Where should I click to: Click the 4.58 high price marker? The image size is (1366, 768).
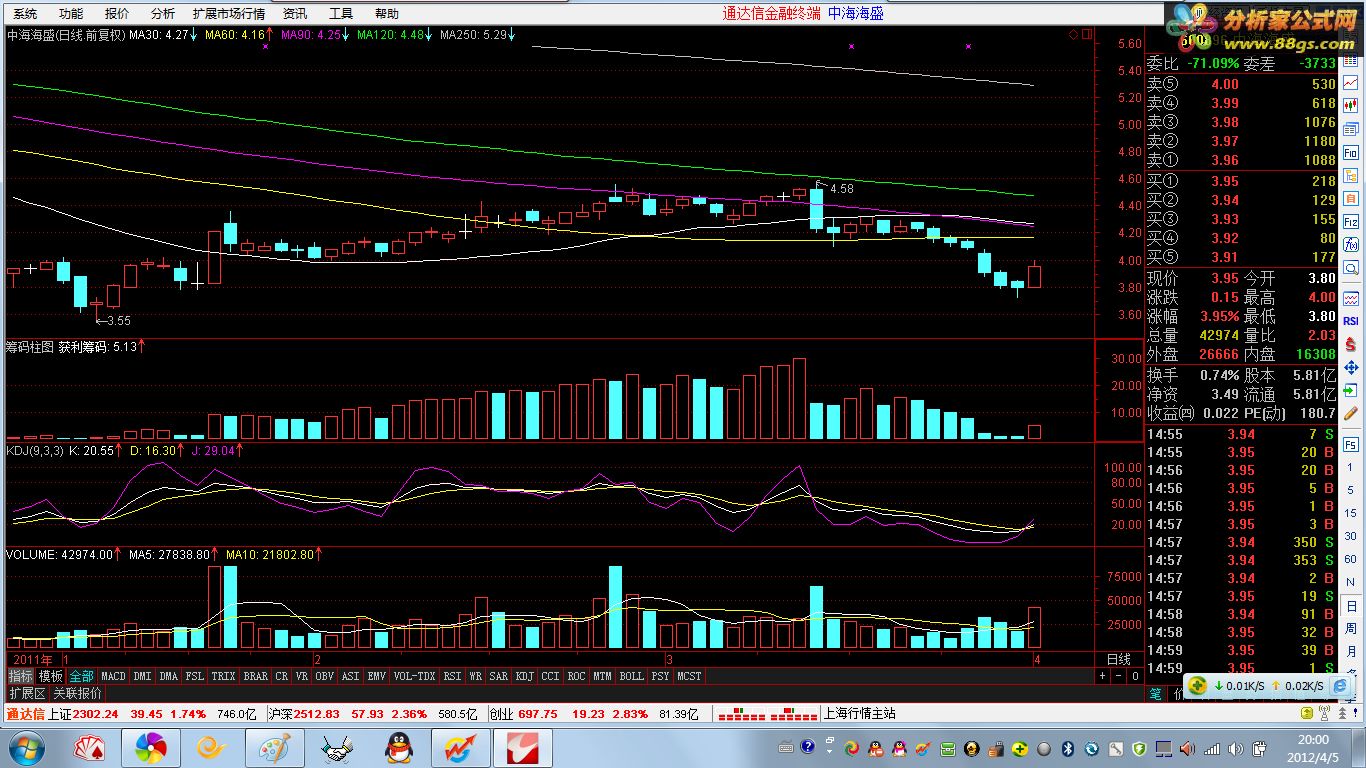(x=841, y=188)
